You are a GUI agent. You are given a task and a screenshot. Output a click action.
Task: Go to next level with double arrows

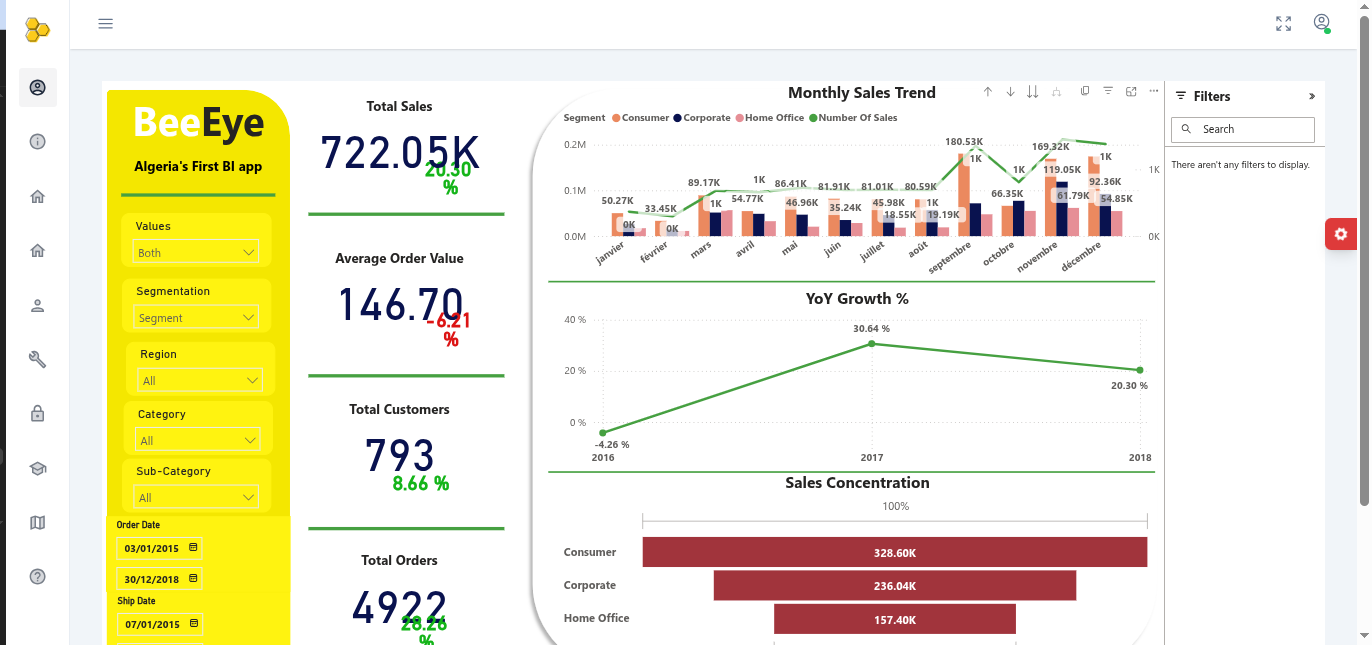coord(1033,91)
